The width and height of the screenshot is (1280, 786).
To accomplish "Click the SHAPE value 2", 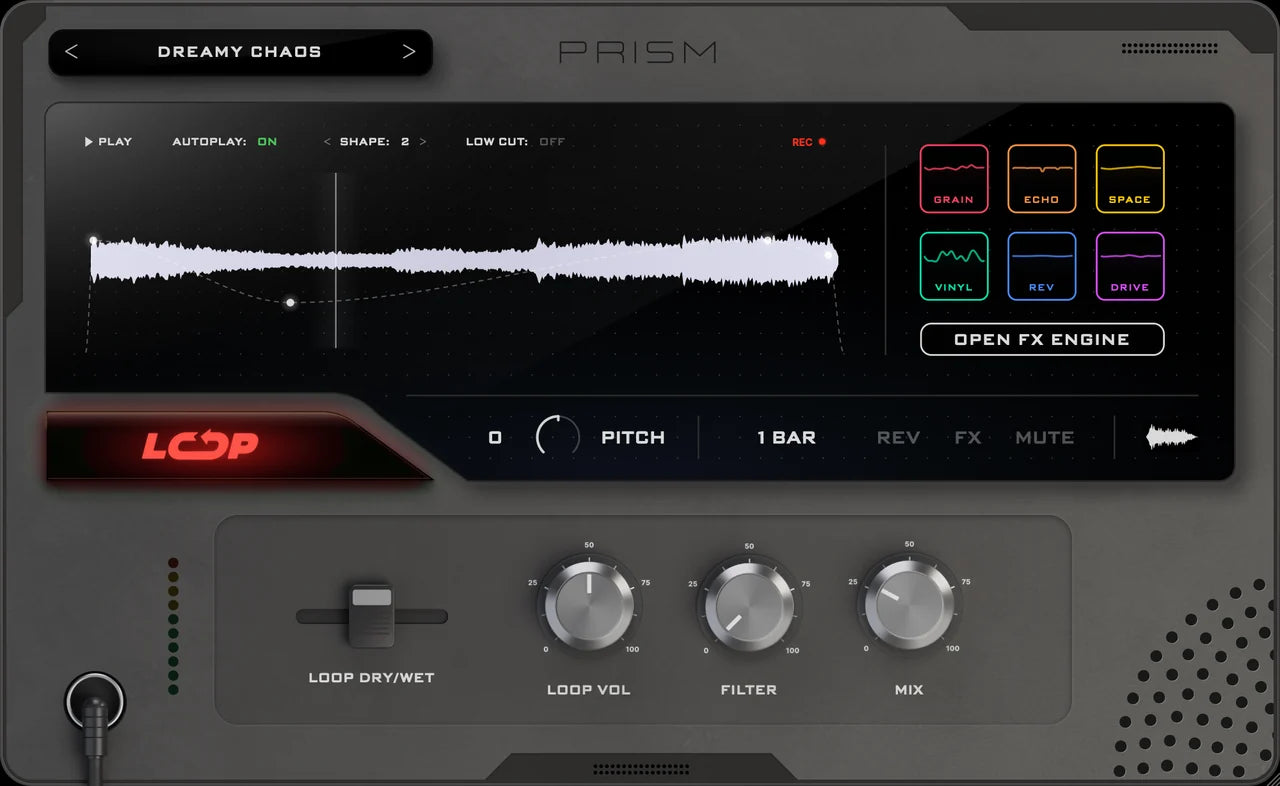I will [405, 142].
